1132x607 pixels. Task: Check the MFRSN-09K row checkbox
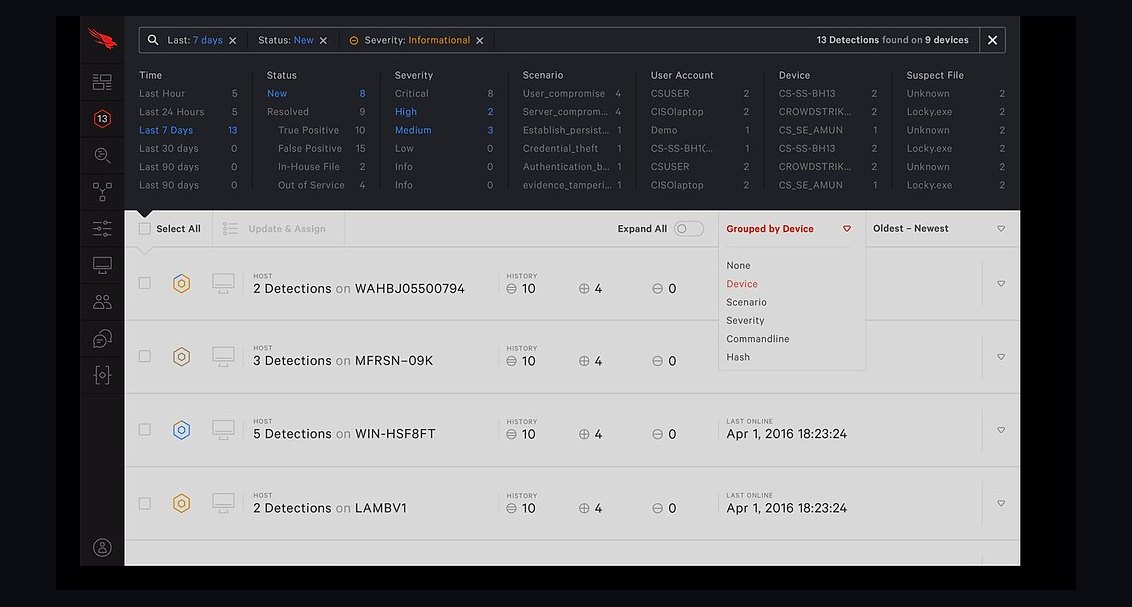144,356
